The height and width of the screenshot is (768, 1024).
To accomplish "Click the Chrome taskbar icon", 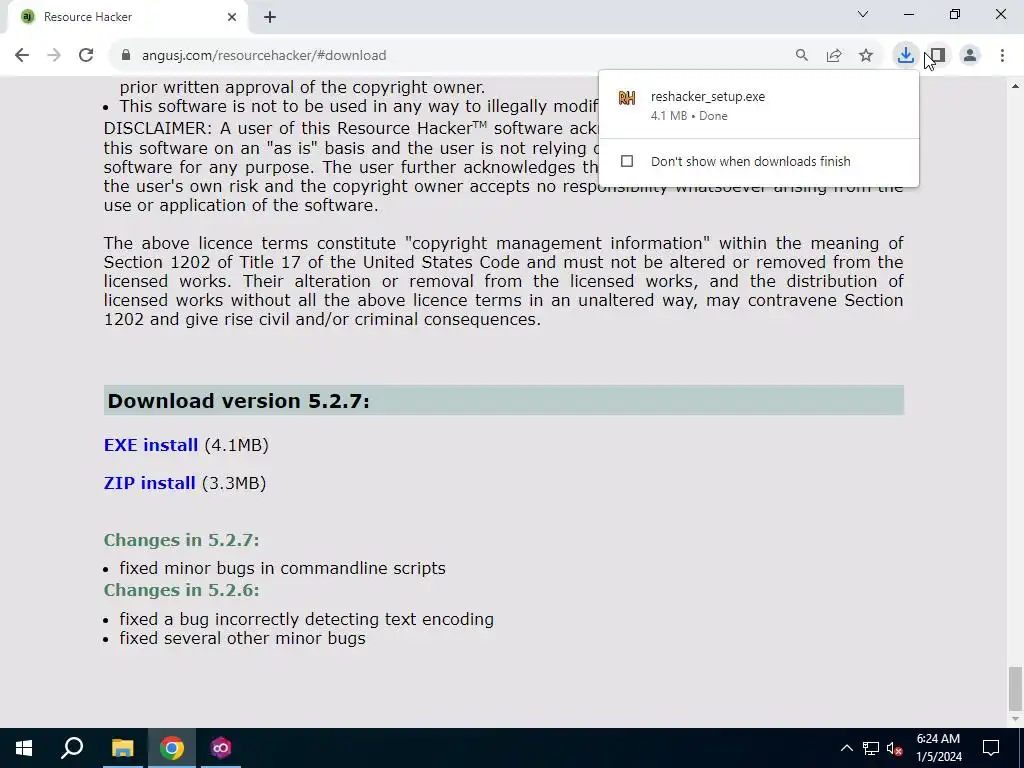I will click(x=172, y=748).
